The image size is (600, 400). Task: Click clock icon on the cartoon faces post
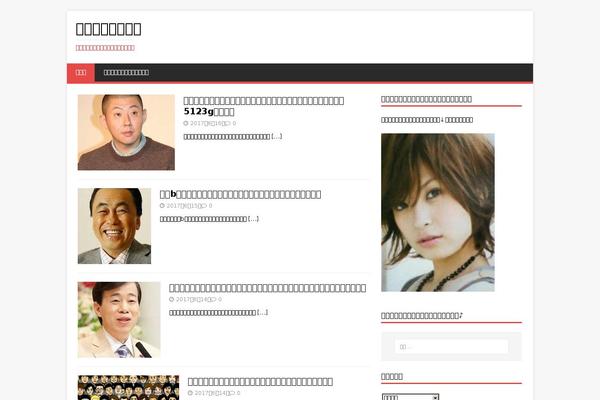190,393
